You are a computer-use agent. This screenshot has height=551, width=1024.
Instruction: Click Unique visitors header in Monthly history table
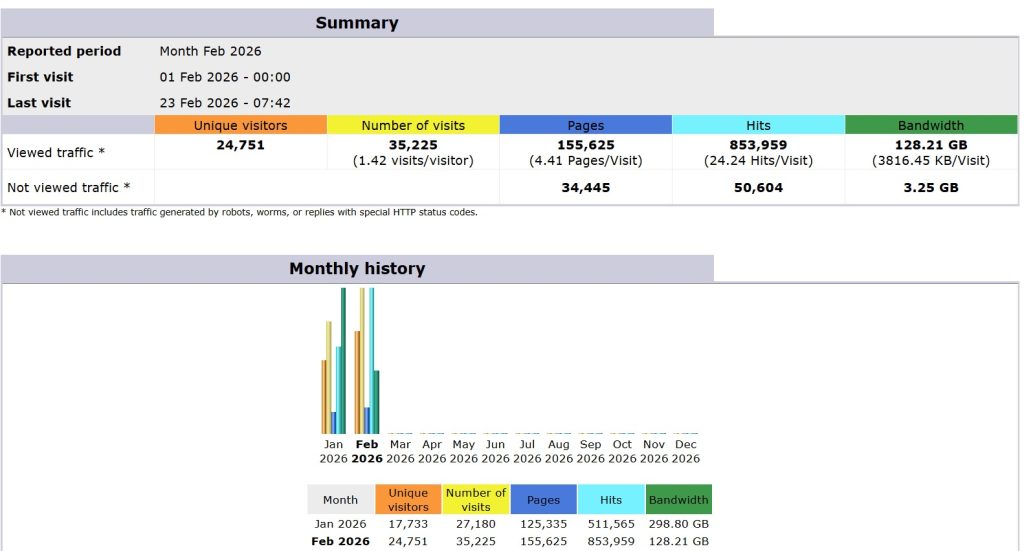pyautogui.click(x=408, y=500)
